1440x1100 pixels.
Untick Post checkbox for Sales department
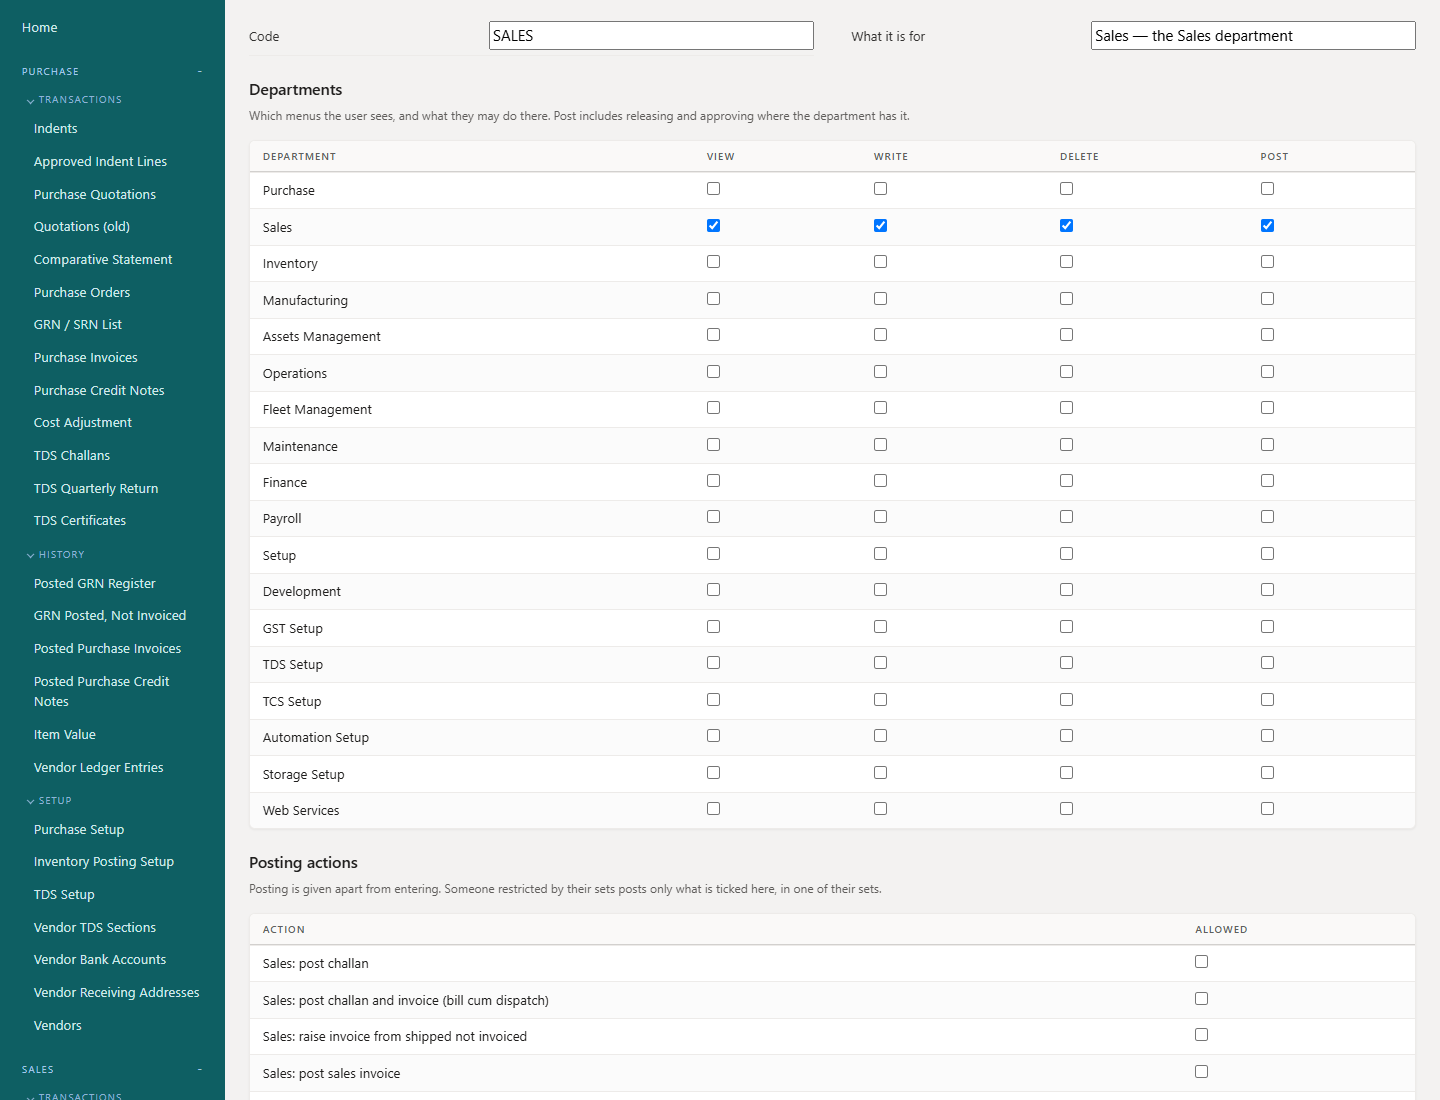coord(1267,226)
